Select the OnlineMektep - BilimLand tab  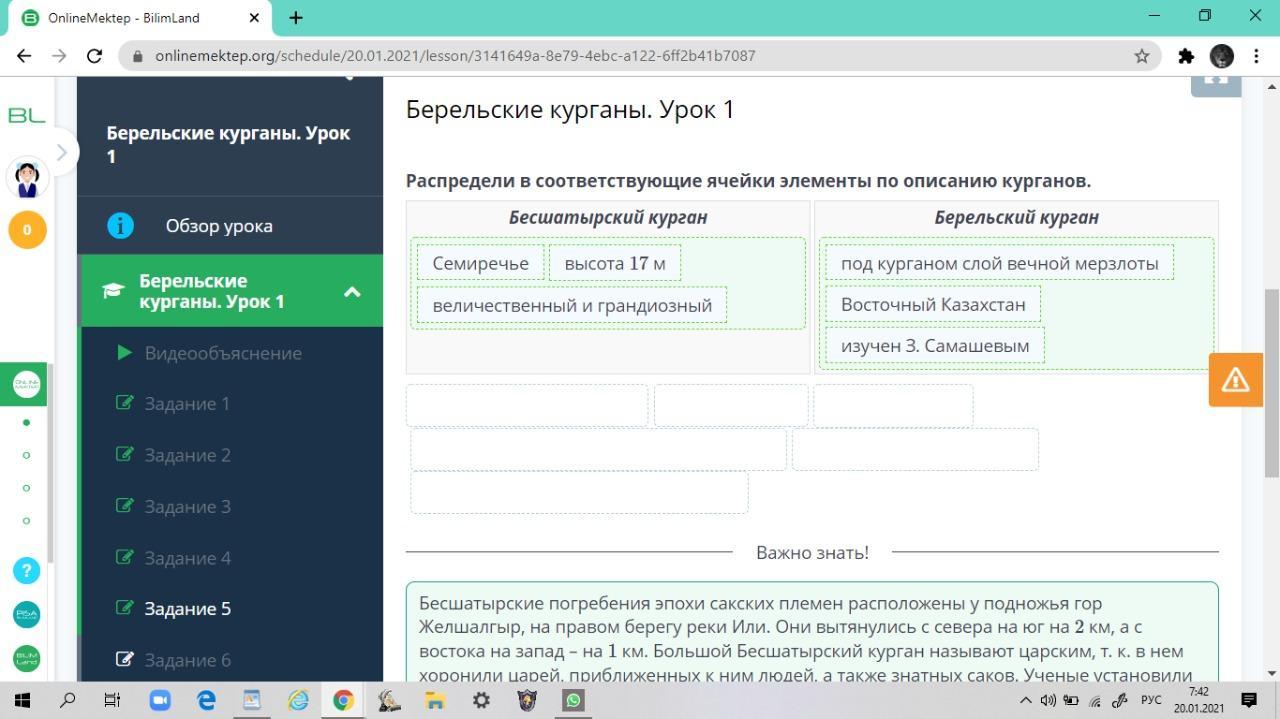coord(140,17)
